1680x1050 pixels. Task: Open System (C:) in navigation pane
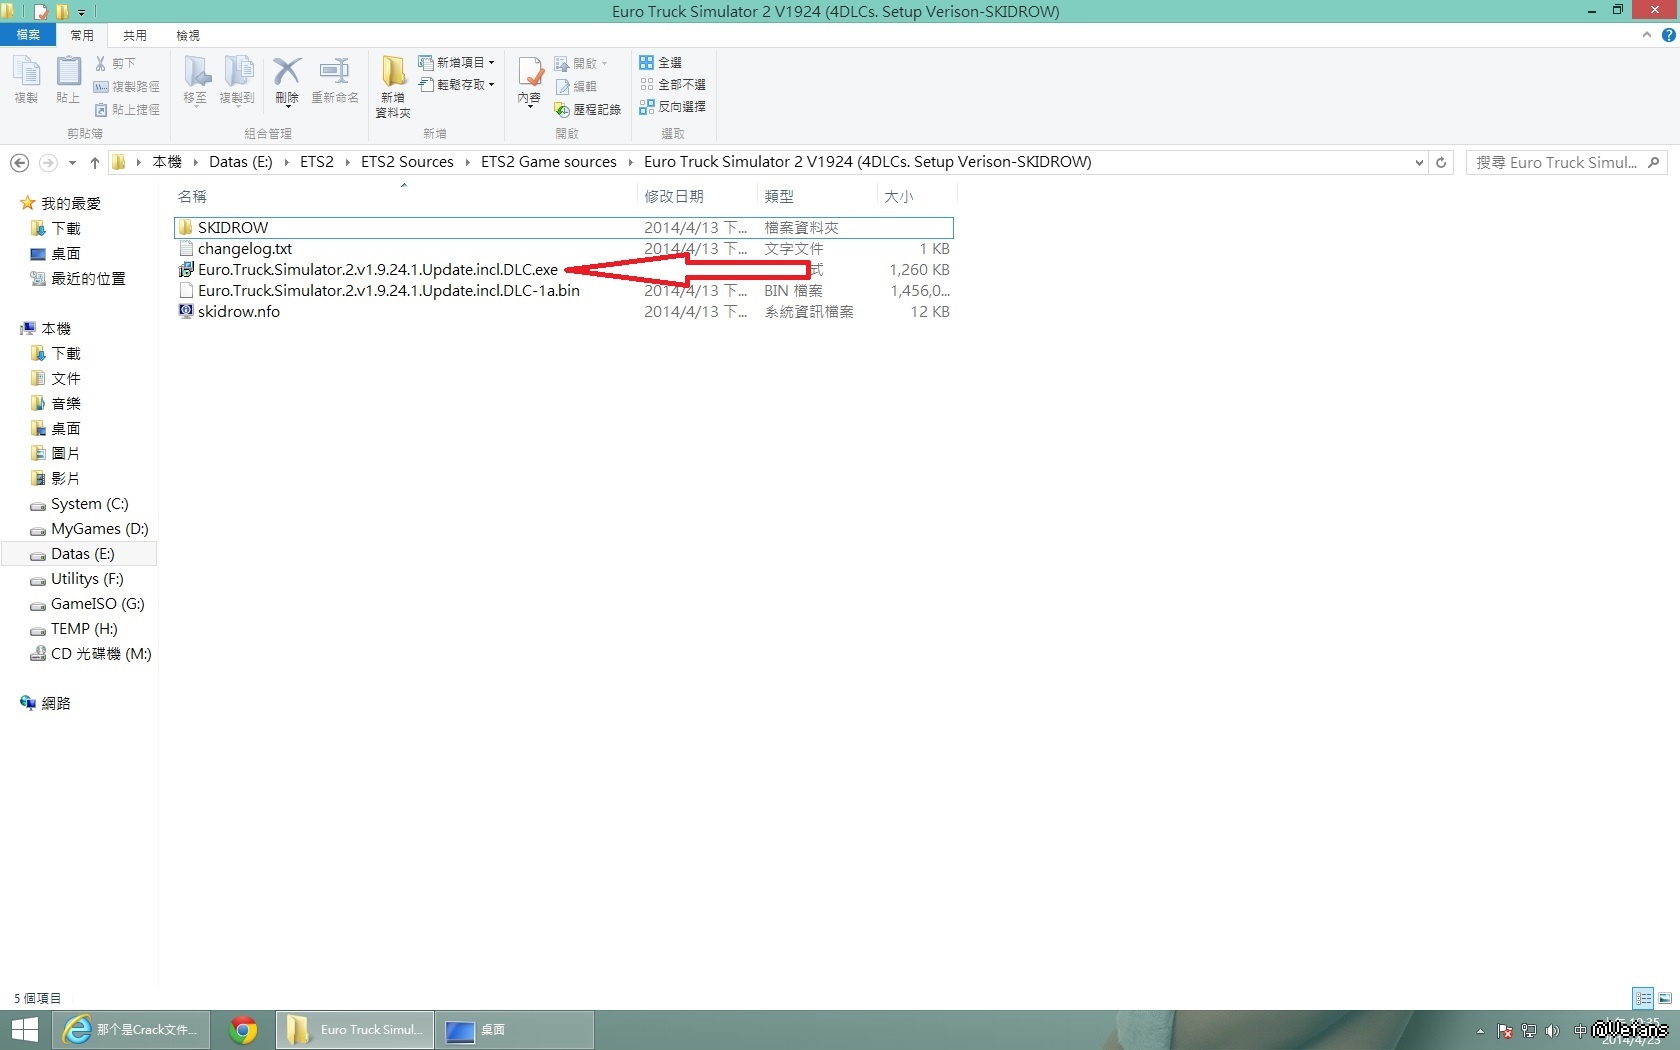[80, 504]
